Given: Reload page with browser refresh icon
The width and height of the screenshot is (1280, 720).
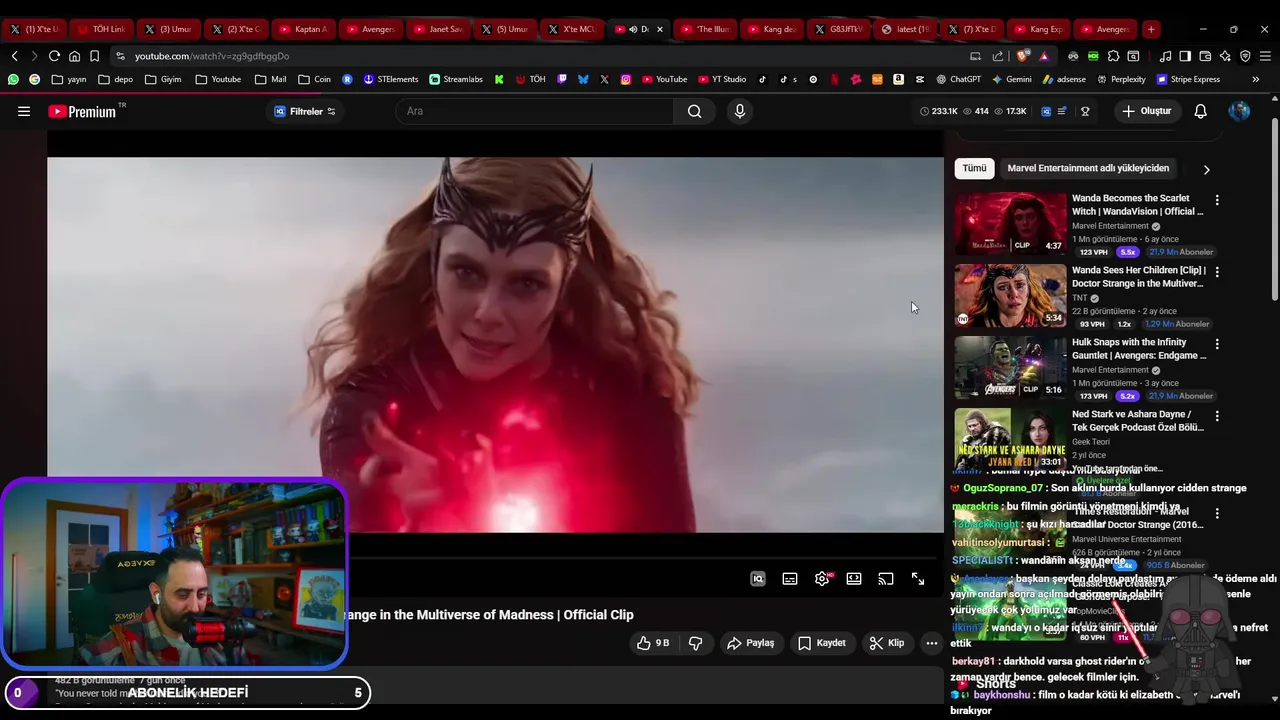Looking at the screenshot, I should [54, 56].
